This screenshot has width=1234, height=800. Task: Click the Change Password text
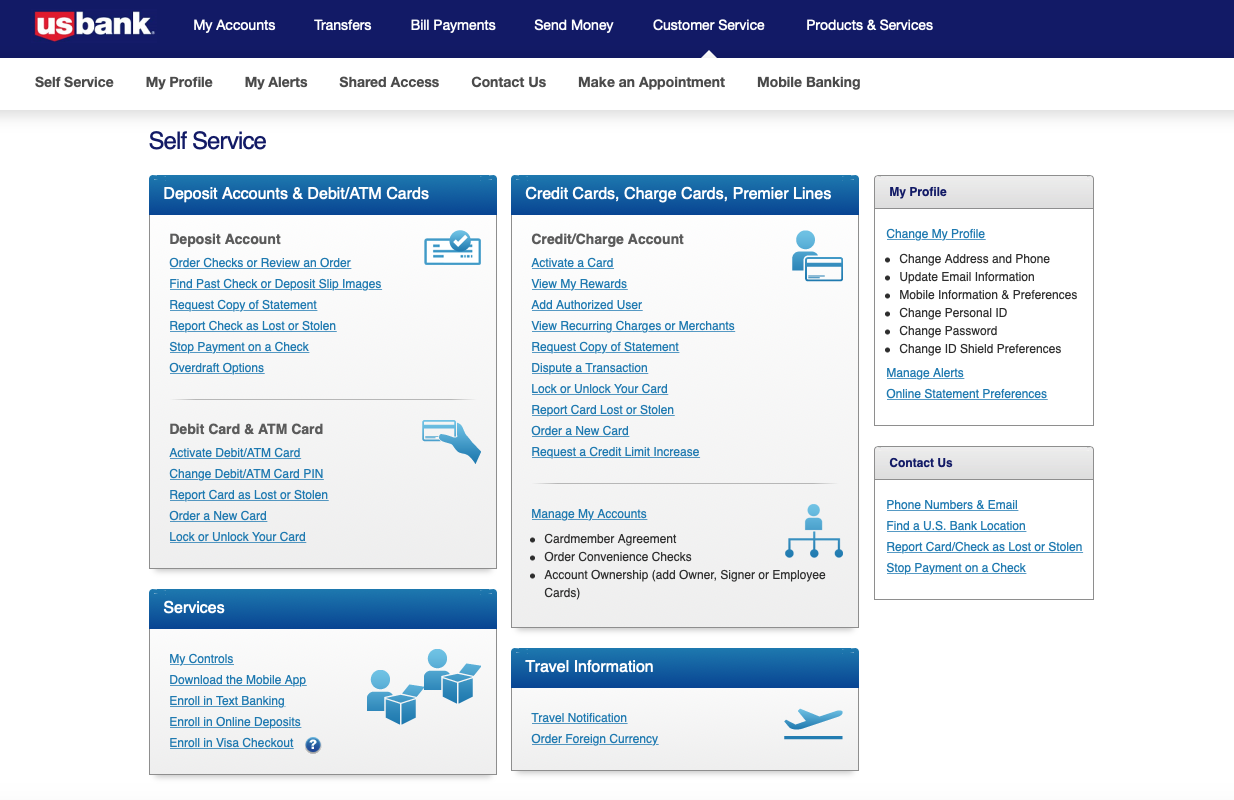tap(948, 331)
